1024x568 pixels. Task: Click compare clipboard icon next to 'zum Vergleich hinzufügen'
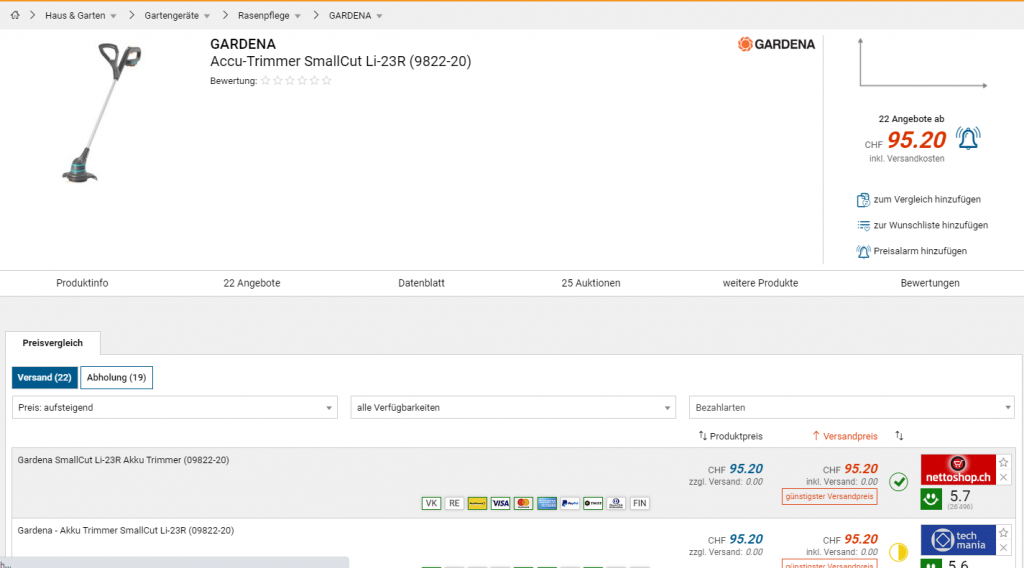point(863,200)
